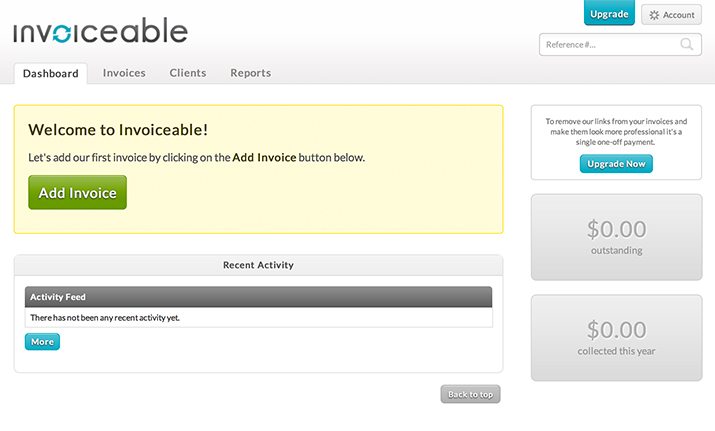Screen dimensions: 715x431
Task: Open the Account menu button
Action: click(x=672, y=15)
